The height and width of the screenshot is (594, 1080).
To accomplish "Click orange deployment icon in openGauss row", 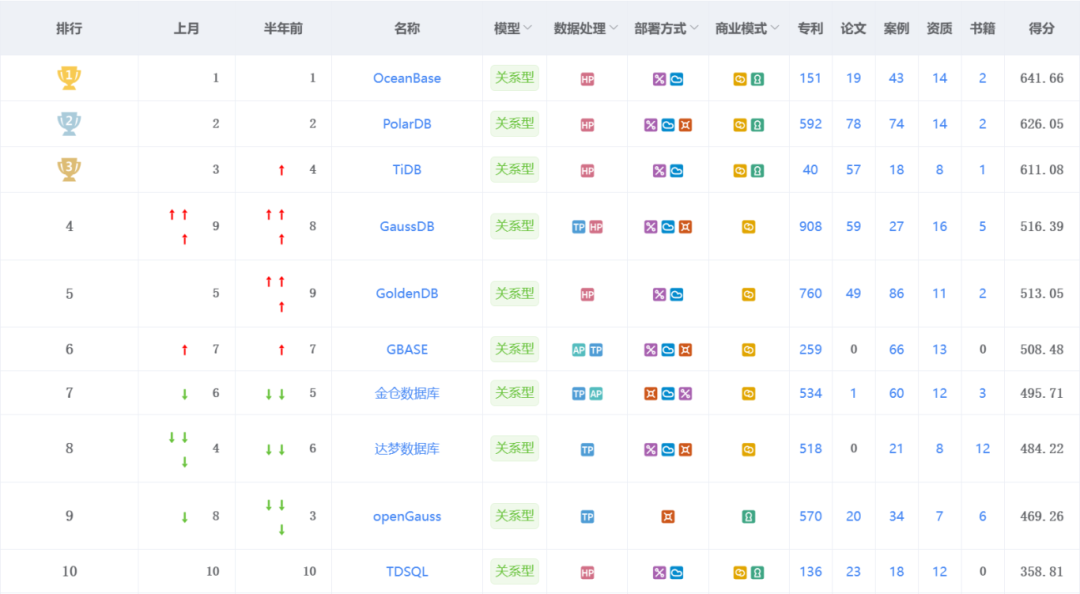I will 667,517.
